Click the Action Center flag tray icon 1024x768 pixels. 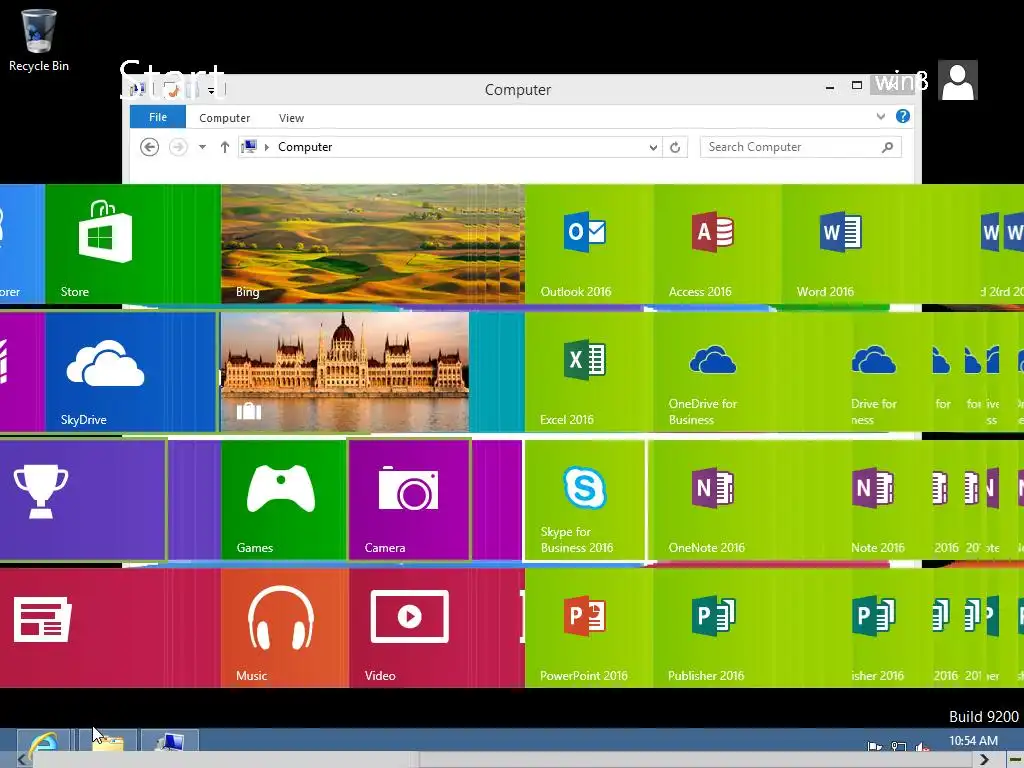874,746
